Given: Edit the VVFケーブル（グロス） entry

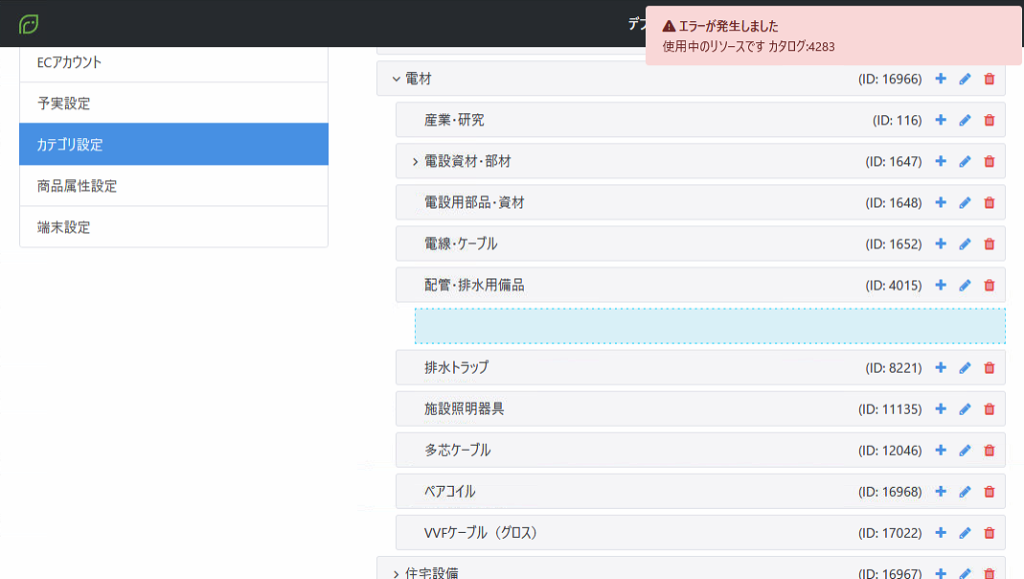Looking at the screenshot, I should click(x=965, y=533).
